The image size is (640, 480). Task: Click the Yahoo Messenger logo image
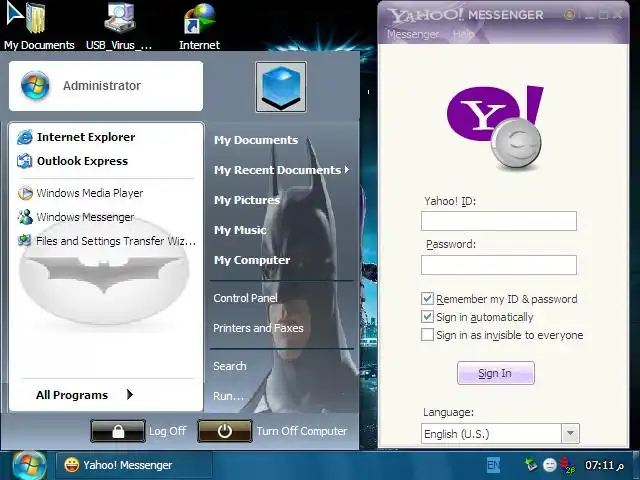[x=495, y=129]
